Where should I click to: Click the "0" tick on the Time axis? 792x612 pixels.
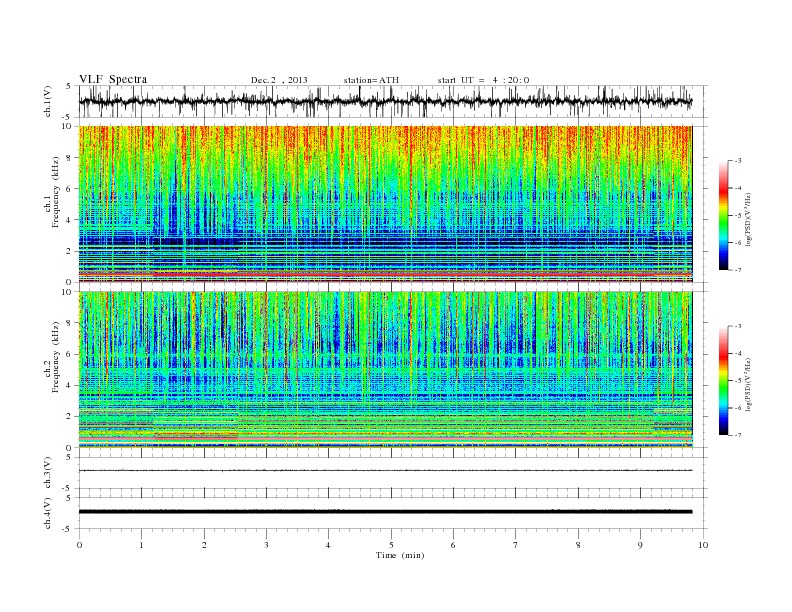click(x=79, y=545)
